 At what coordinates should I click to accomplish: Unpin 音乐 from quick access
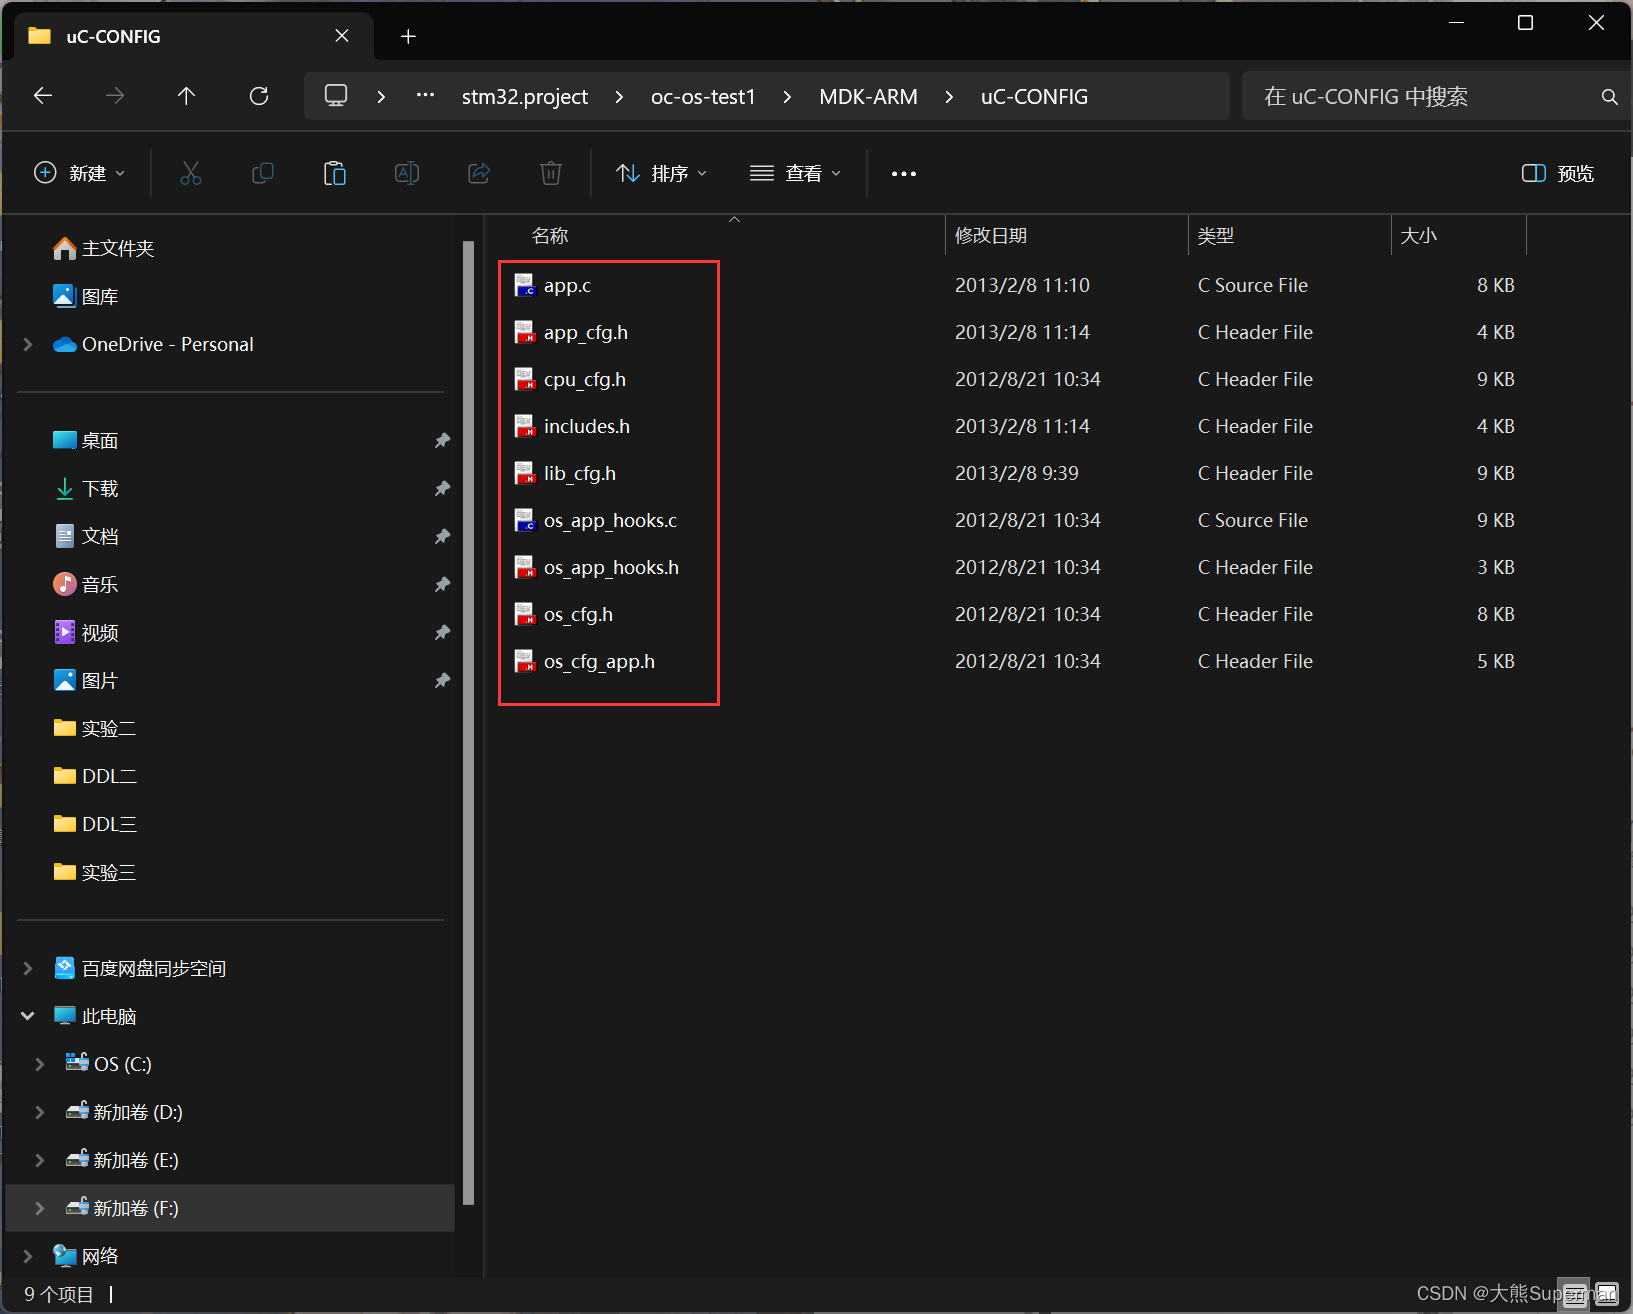tap(442, 585)
